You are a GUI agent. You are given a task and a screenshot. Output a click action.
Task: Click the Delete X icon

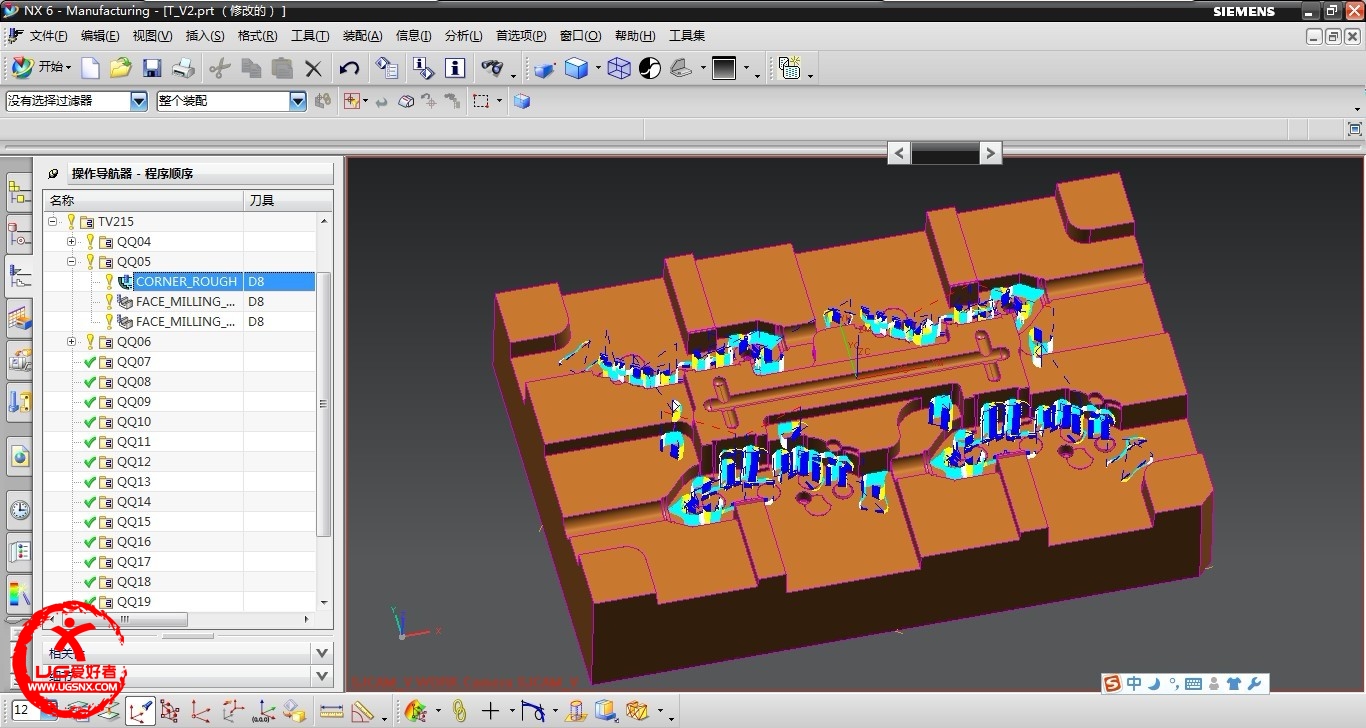[x=313, y=69]
